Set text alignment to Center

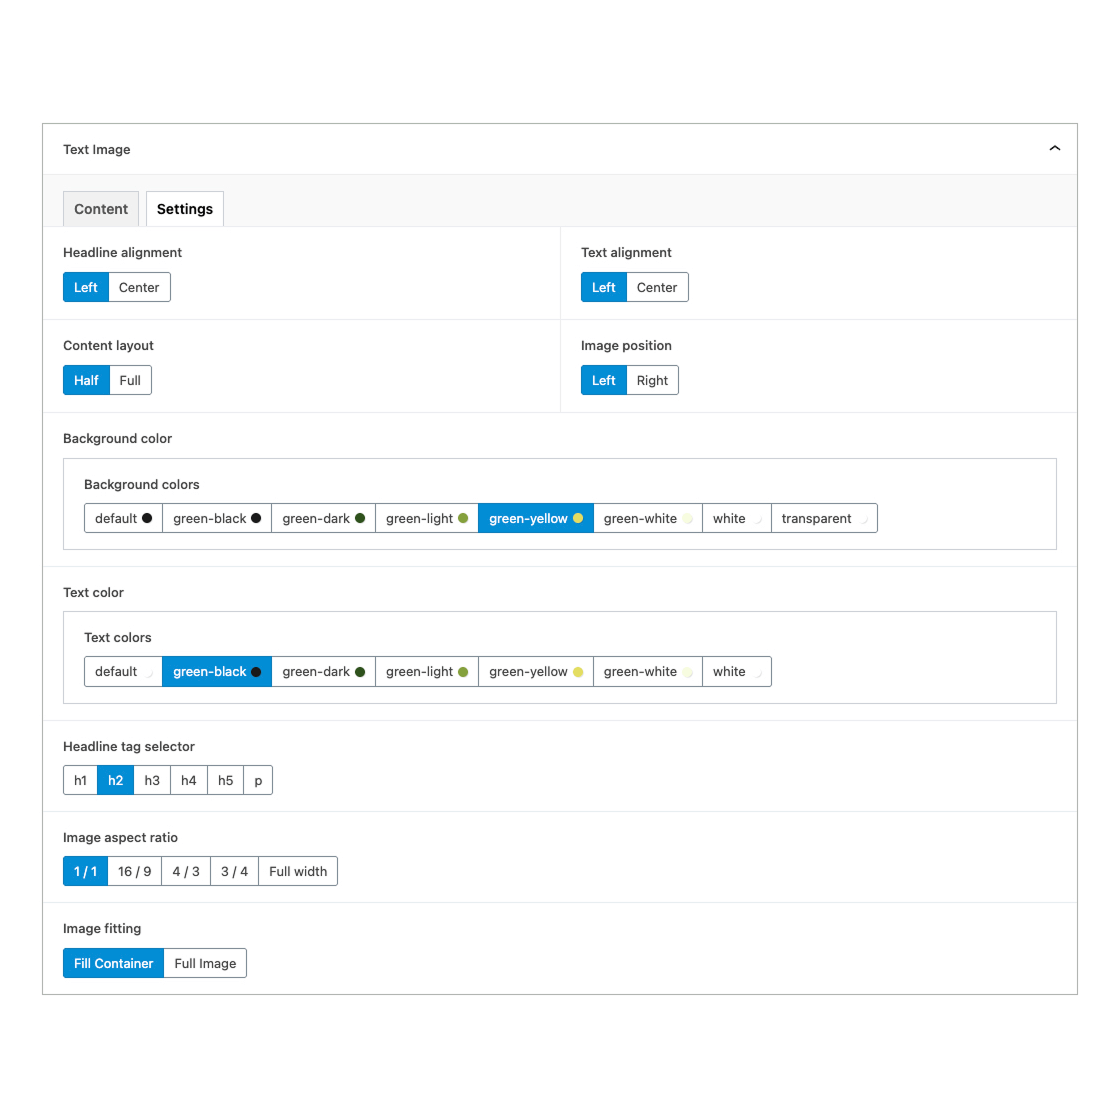657,288
